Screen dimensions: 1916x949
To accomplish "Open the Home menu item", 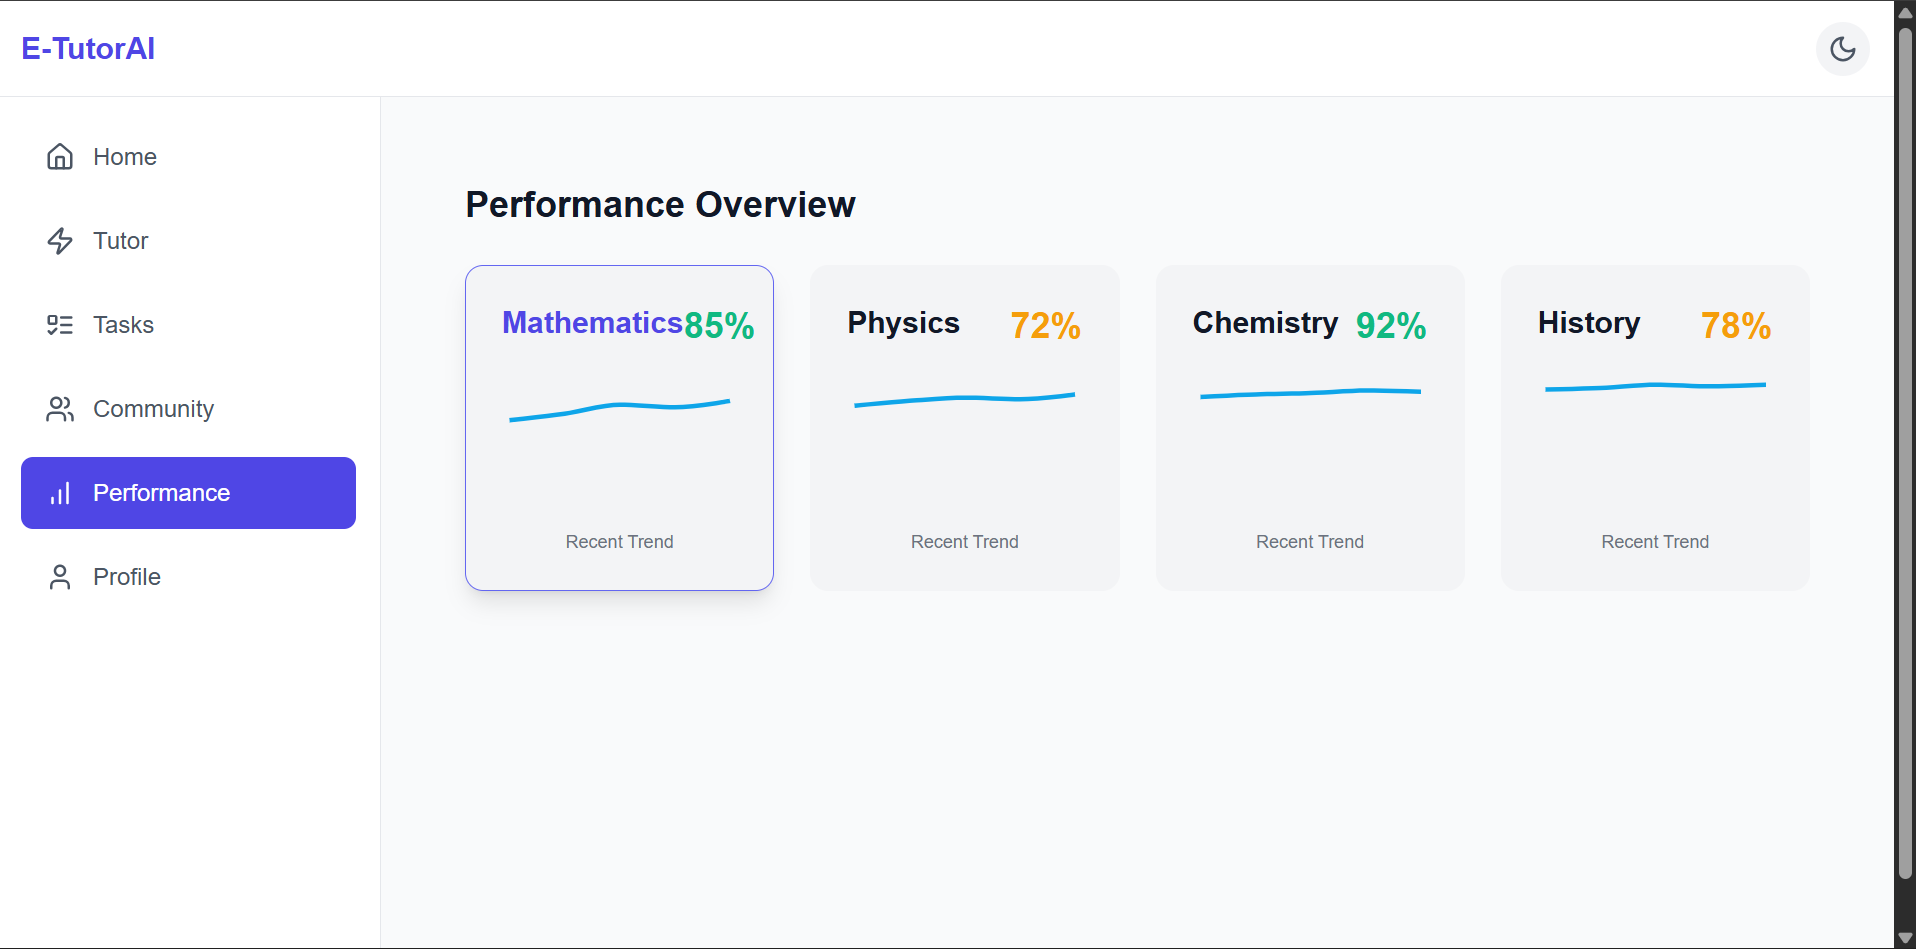I will pyautogui.click(x=125, y=157).
